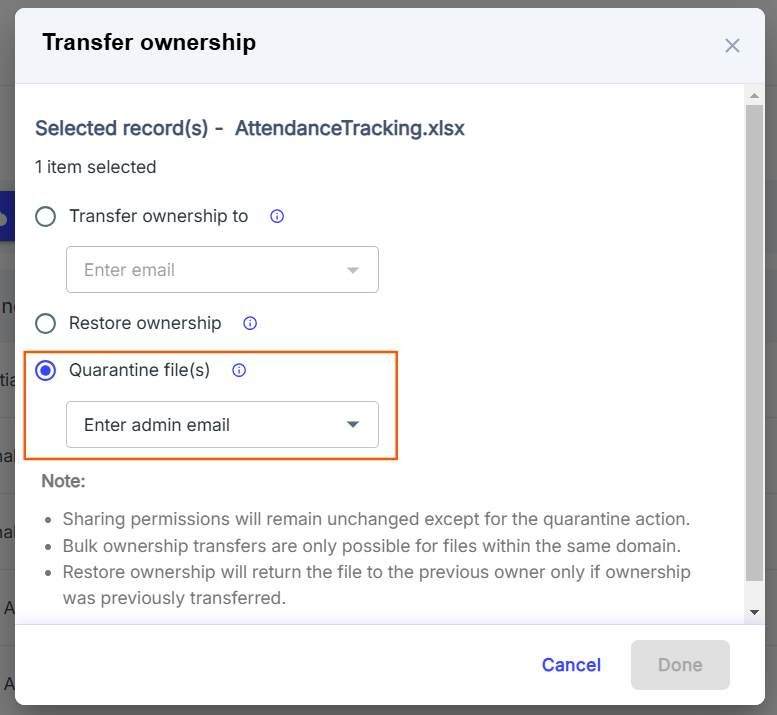This screenshot has height=715, width=777.
Task: Click into the Enter admin email field
Action: point(222,425)
